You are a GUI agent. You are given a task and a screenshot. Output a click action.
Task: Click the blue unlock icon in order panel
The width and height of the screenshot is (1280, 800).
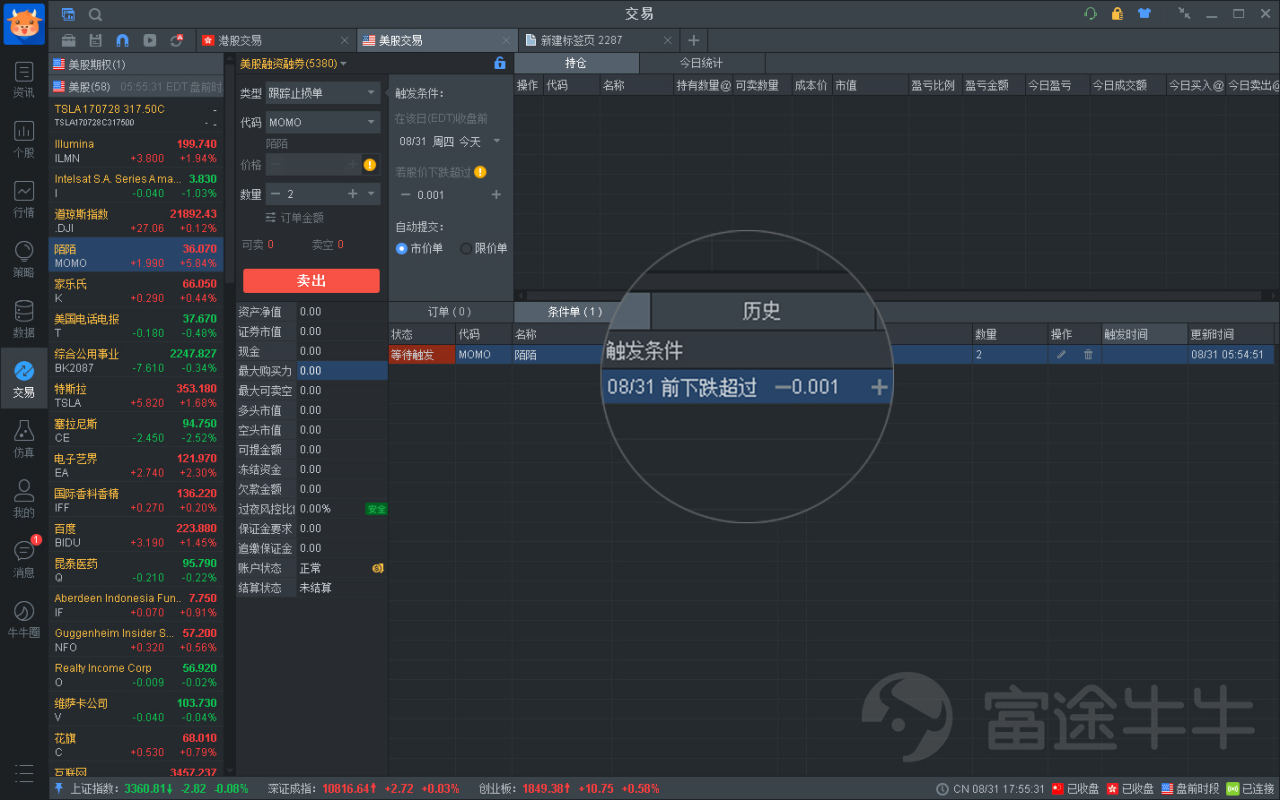(x=500, y=63)
